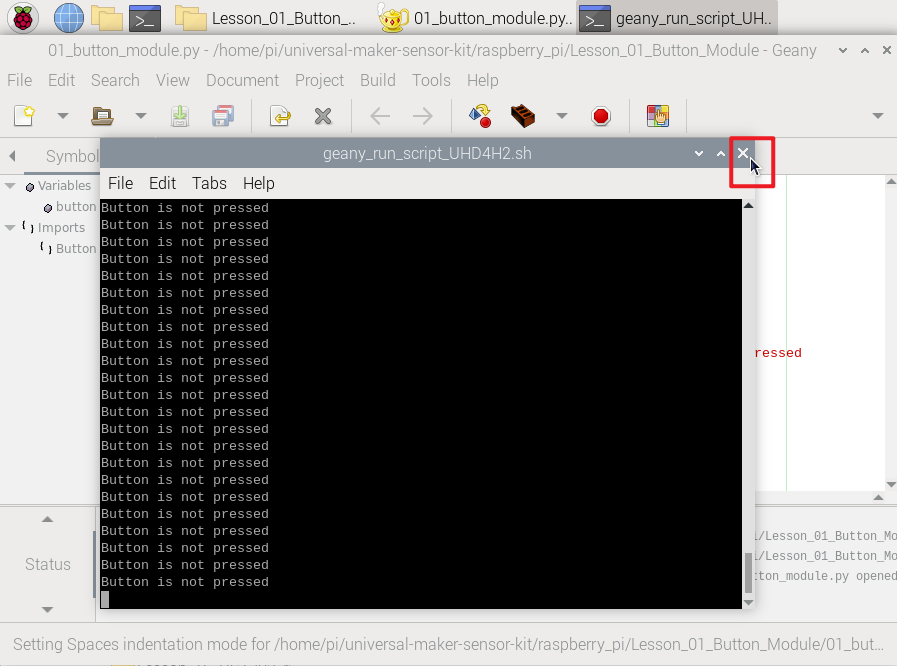
Task: Open the Build options dropdown arrow
Action: 562,116
